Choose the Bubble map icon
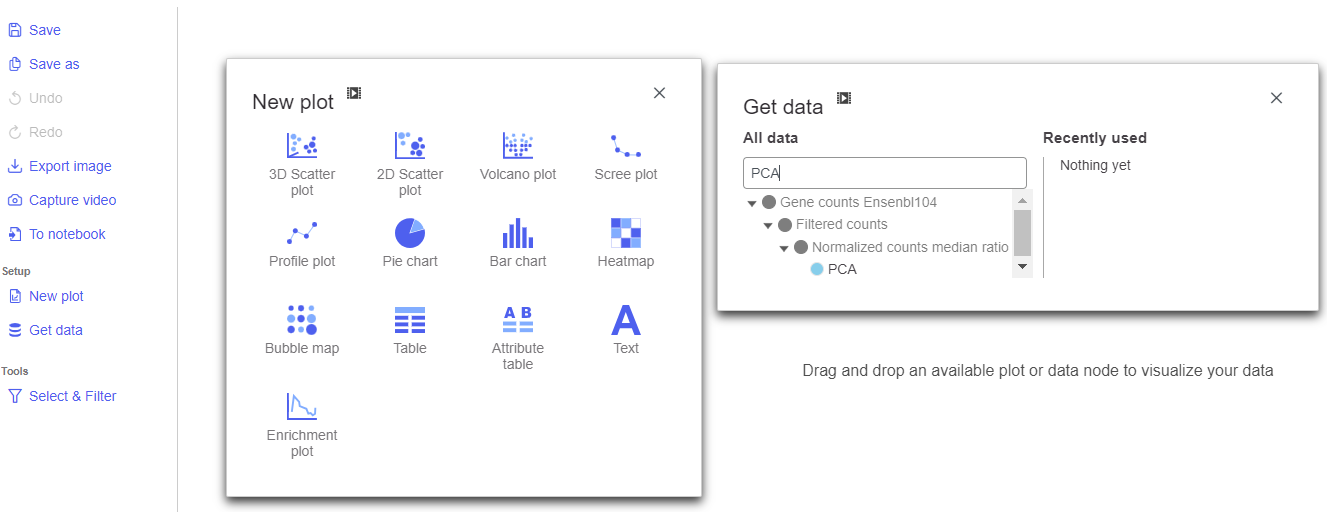Viewport: 1328px width, 513px height. click(x=301, y=320)
